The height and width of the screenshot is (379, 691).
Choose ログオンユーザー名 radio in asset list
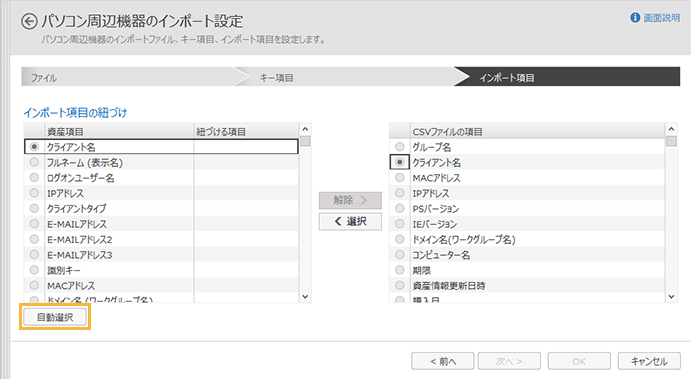coord(34,178)
